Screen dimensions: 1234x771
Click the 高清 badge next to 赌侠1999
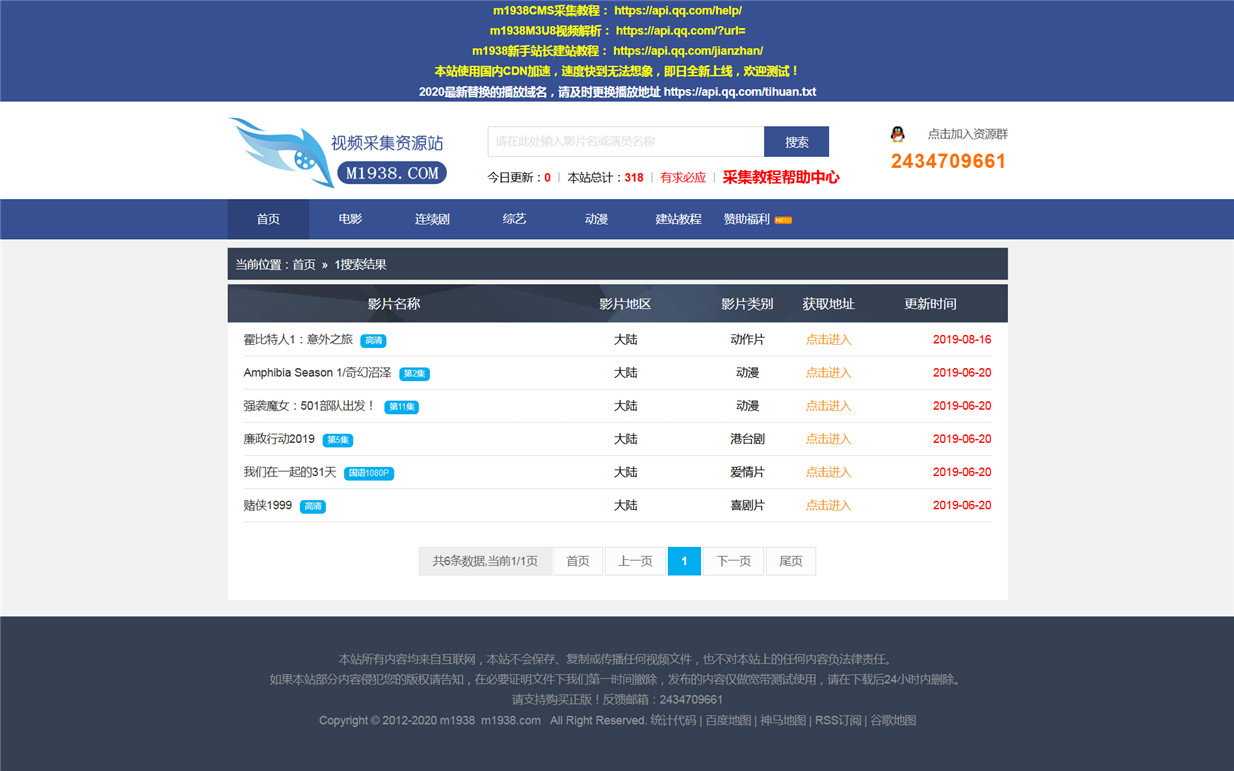point(313,506)
